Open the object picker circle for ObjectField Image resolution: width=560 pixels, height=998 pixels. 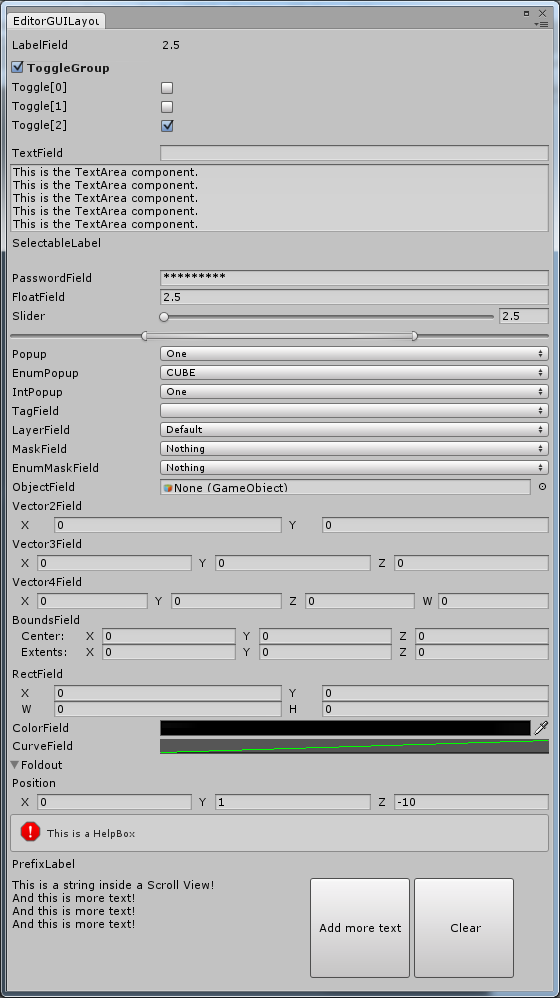pos(542,487)
